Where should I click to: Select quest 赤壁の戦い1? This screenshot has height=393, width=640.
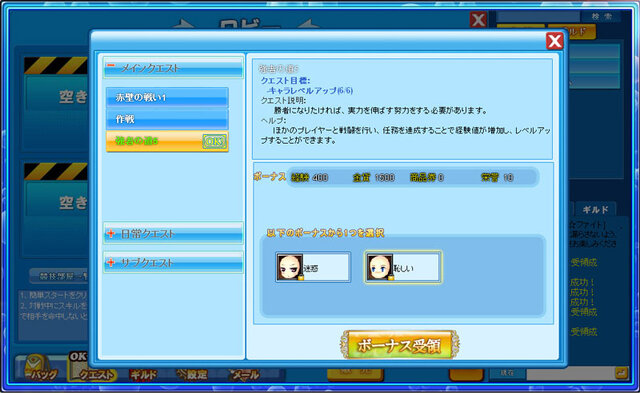click(167, 98)
